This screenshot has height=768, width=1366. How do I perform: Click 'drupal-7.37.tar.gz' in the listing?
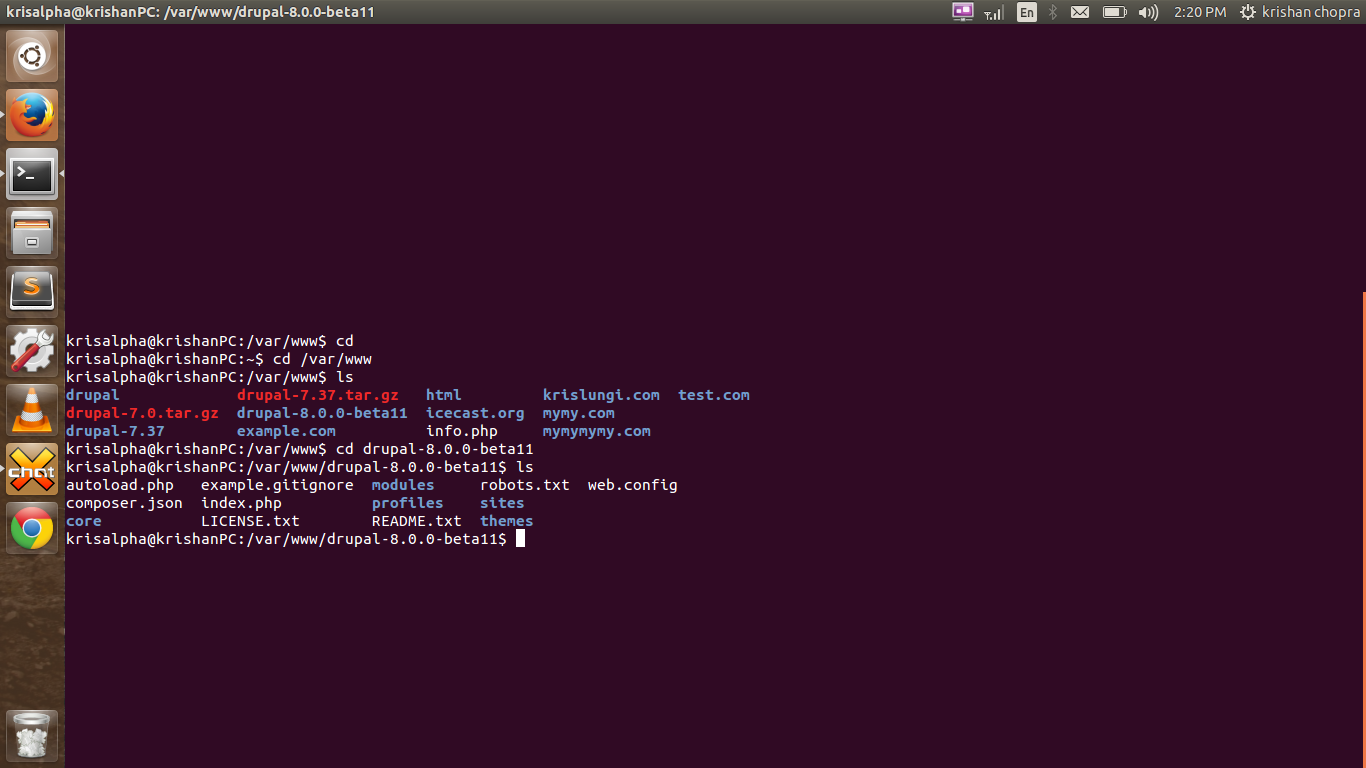317,395
